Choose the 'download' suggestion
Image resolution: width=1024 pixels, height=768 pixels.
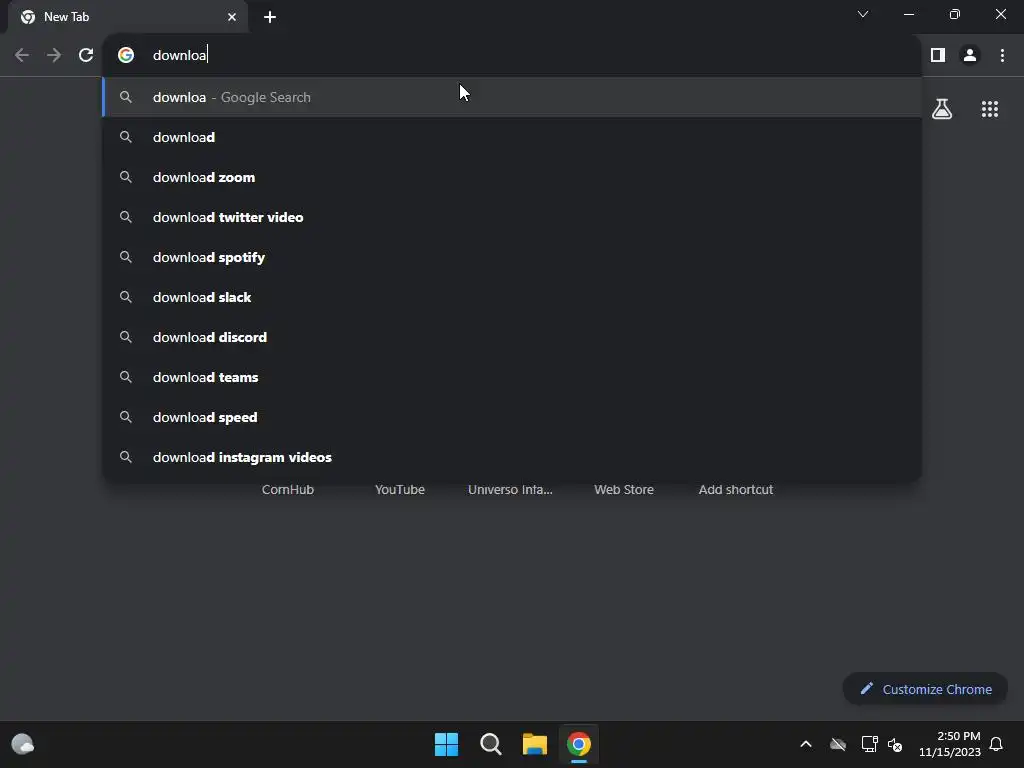point(513,137)
